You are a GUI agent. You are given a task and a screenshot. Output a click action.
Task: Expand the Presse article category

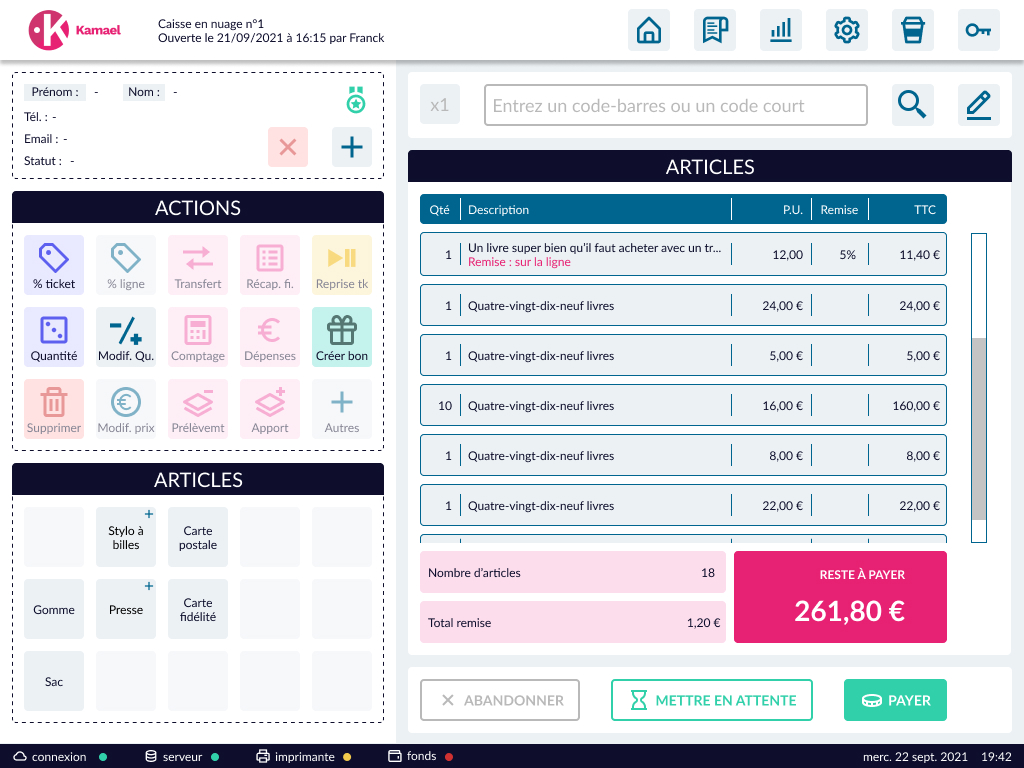coord(126,609)
